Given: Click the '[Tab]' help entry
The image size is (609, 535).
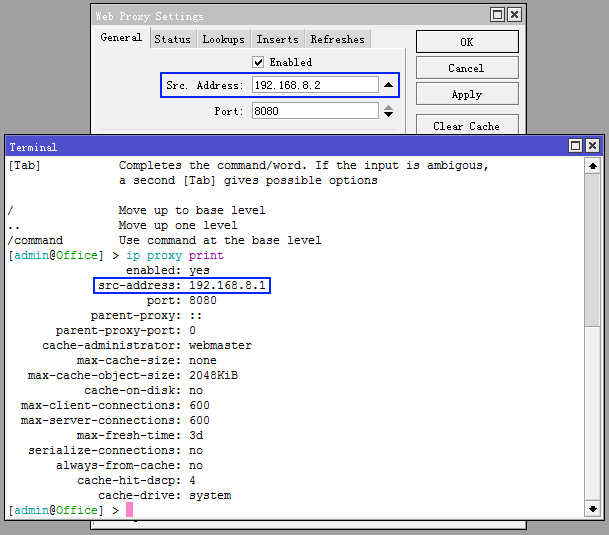Looking at the screenshot, I should click(24, 166).
